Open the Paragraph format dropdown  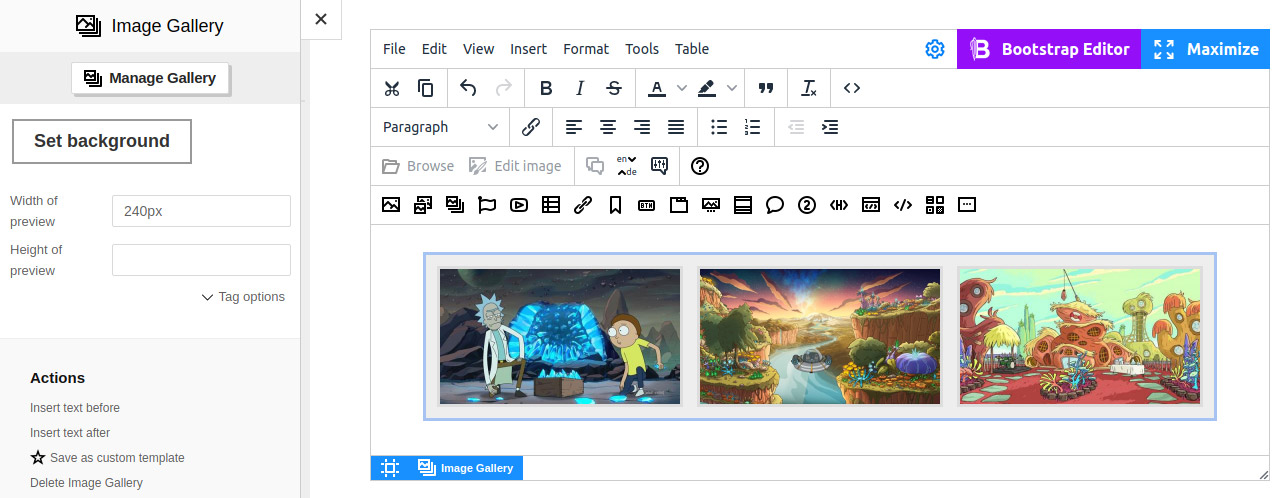[x=440, y=127]
